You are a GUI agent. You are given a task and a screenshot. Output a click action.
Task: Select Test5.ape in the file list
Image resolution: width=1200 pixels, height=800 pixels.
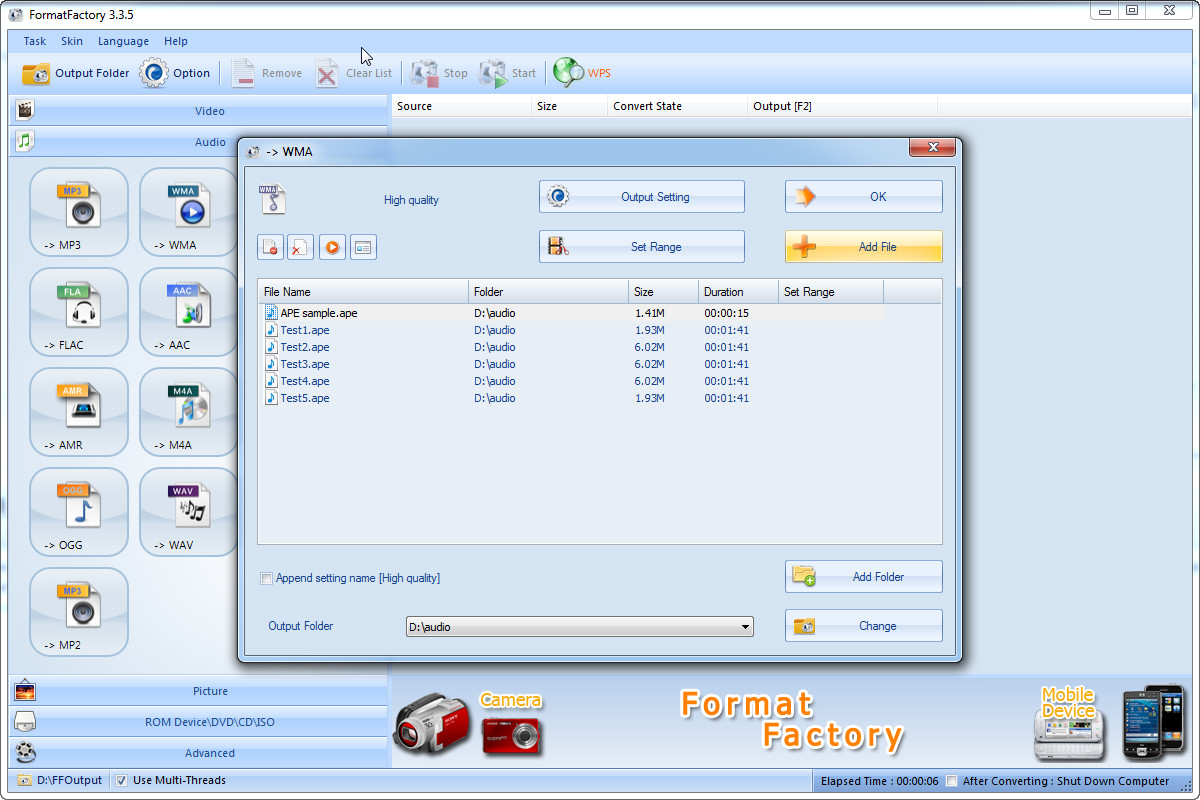coord(571,398)
